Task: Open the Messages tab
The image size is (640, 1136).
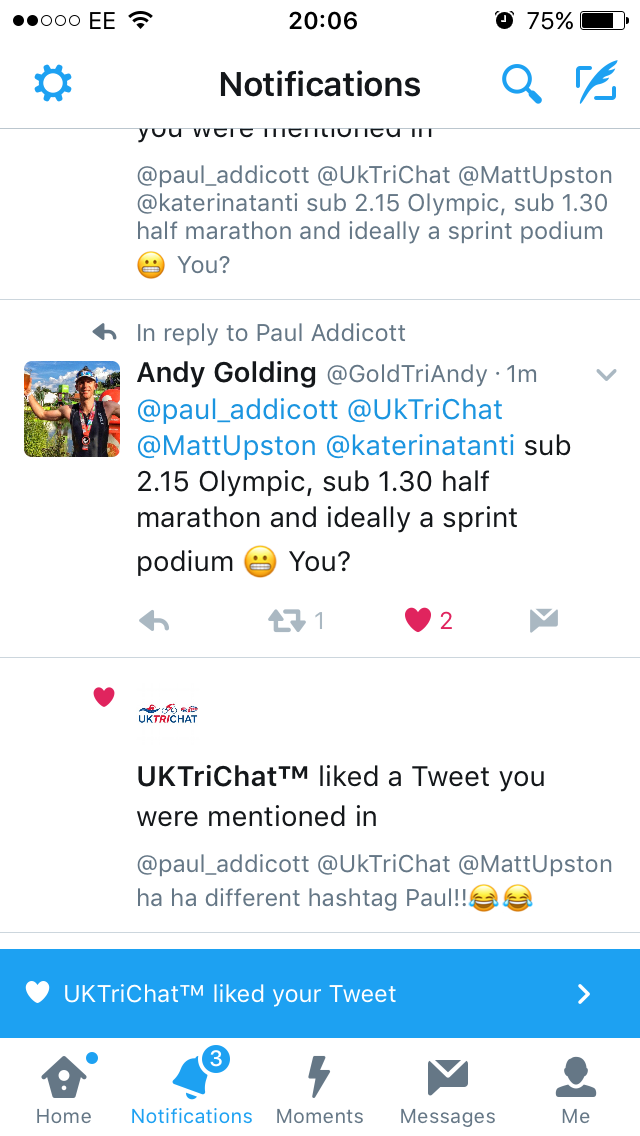Action: [x=447, y=1088]
